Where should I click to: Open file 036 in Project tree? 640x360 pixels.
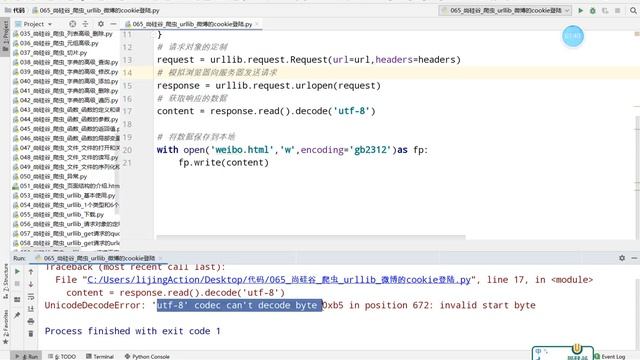point(56,43)
